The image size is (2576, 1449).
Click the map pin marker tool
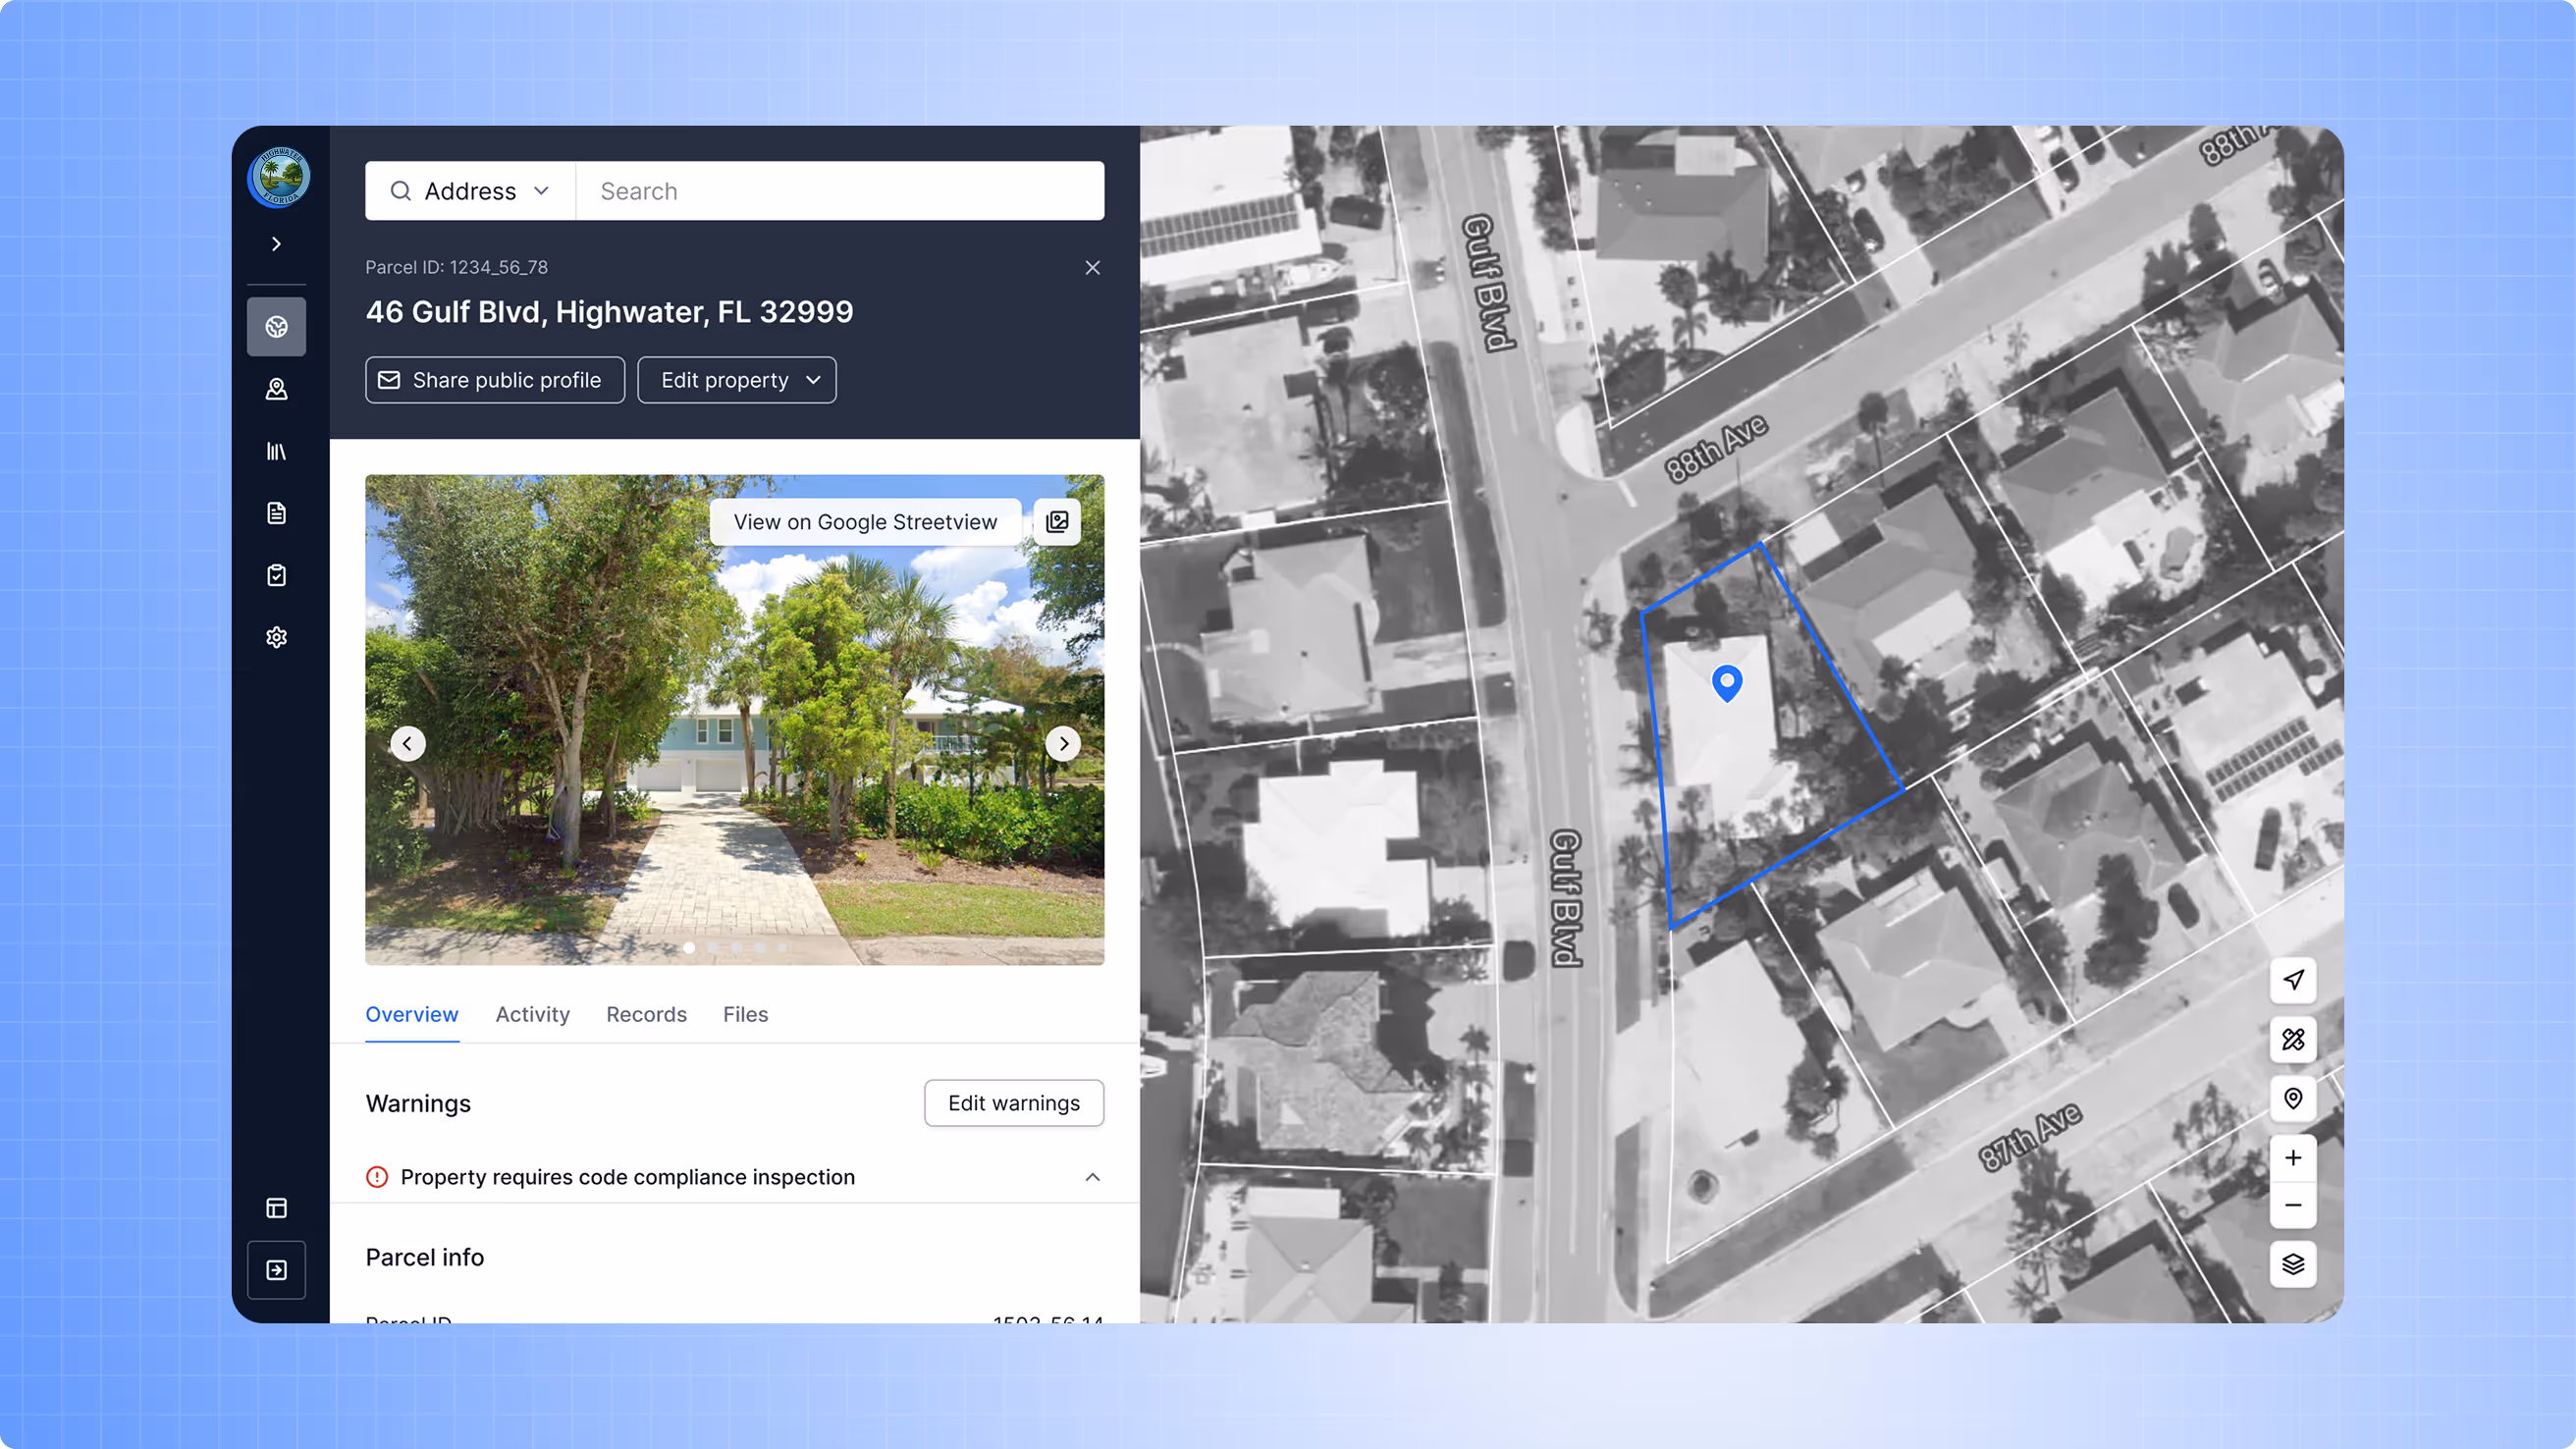pyautogui.click(x=2292, y=1099)
